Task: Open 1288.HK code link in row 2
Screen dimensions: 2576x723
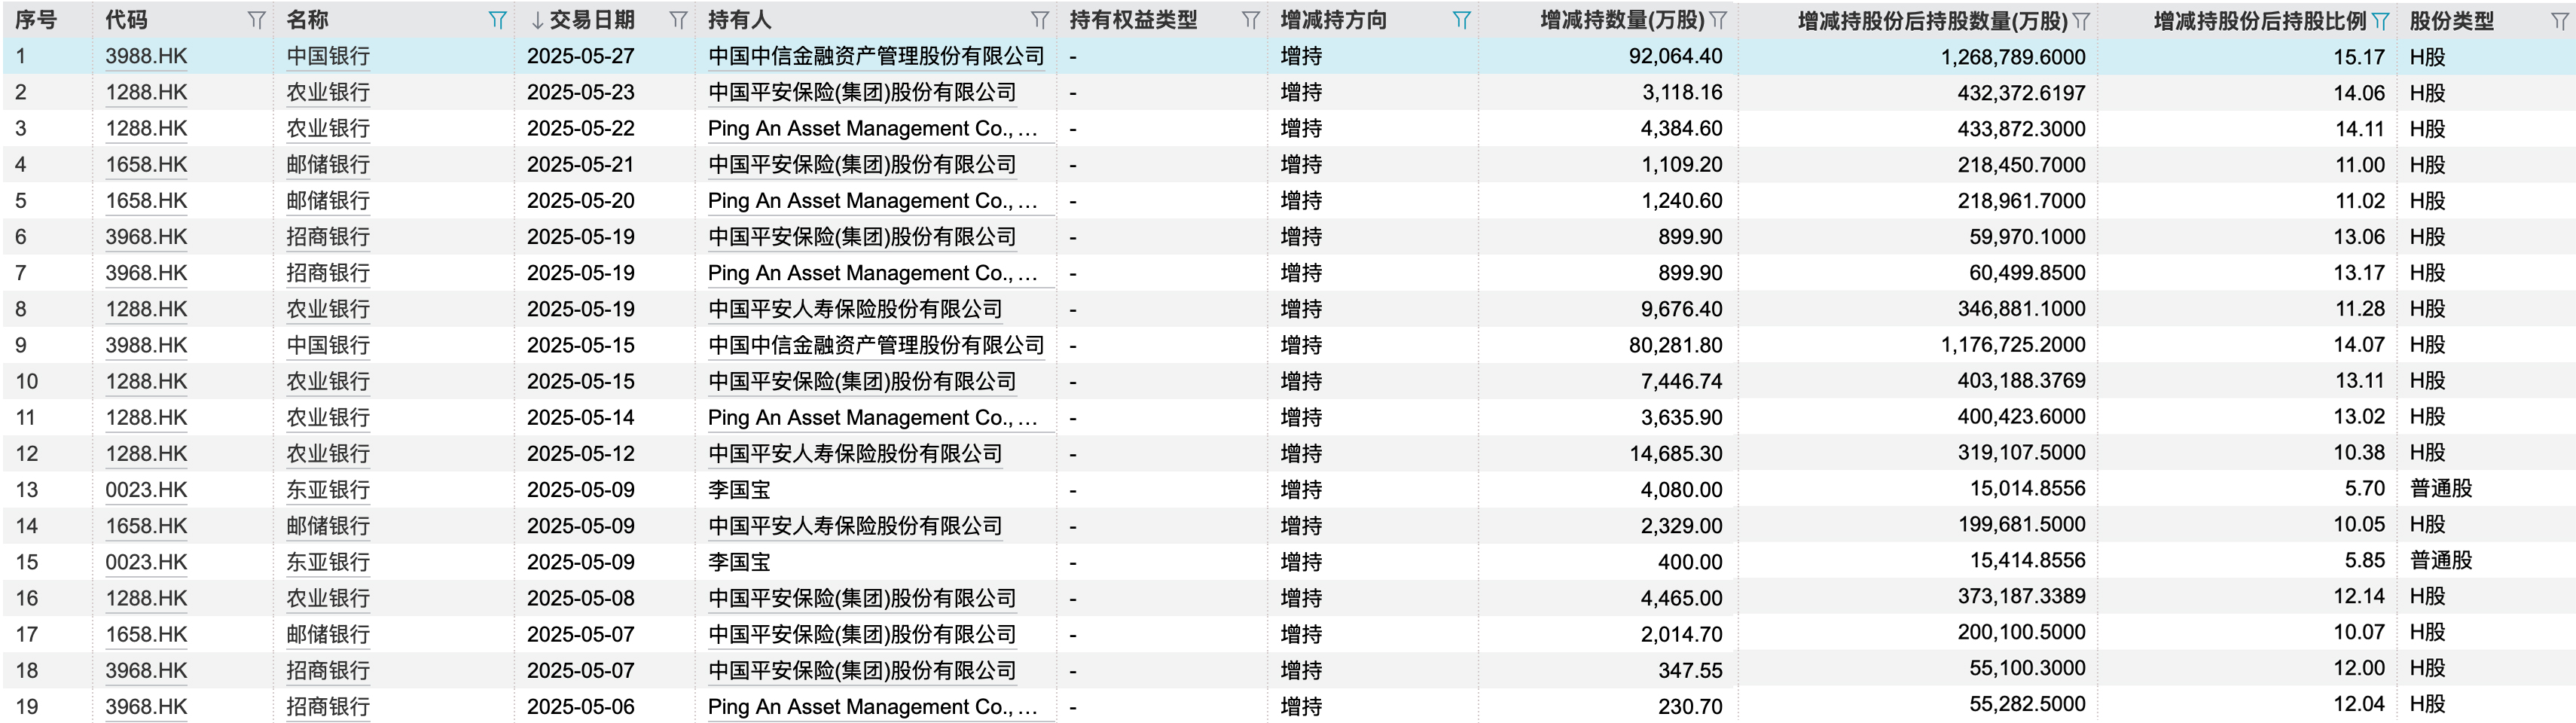Action: pos(146,92)
